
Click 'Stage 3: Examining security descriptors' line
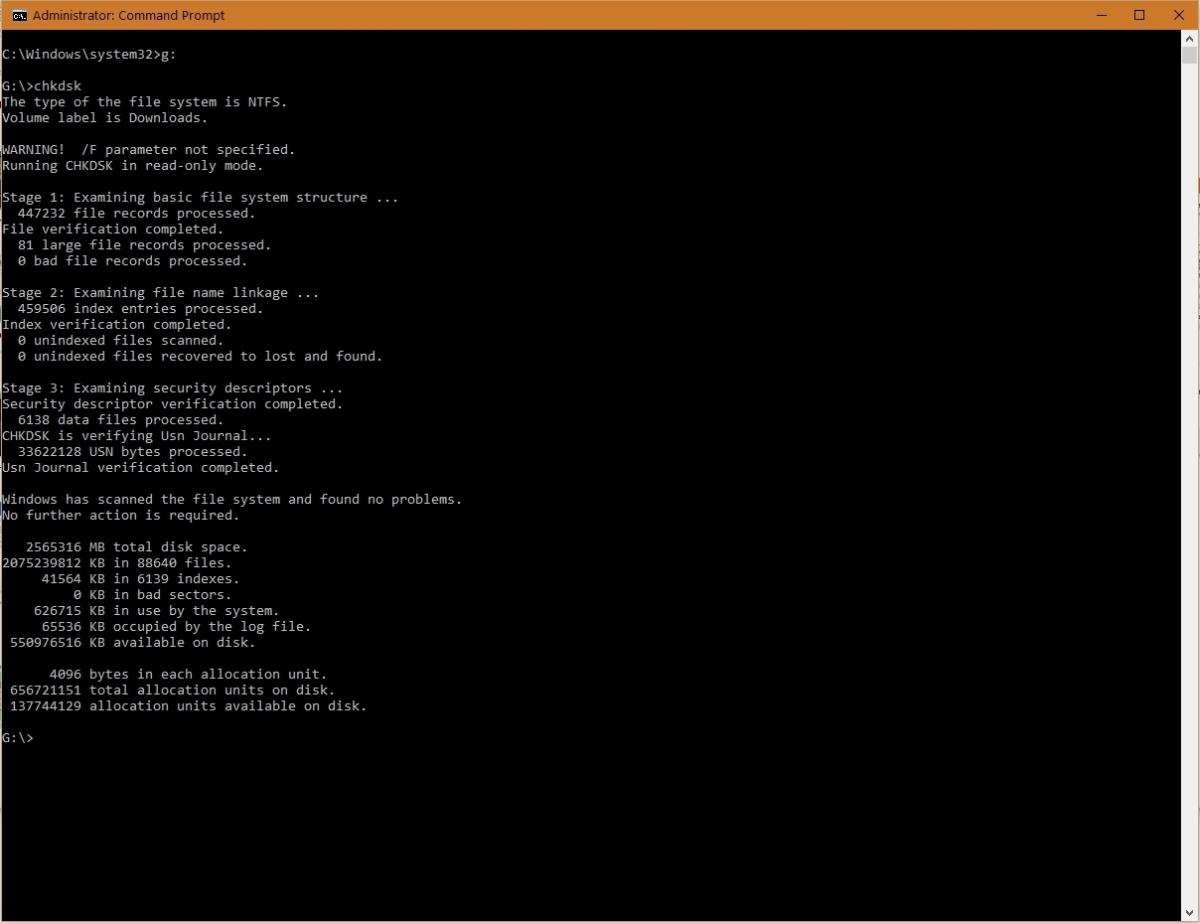click(173, 388)
